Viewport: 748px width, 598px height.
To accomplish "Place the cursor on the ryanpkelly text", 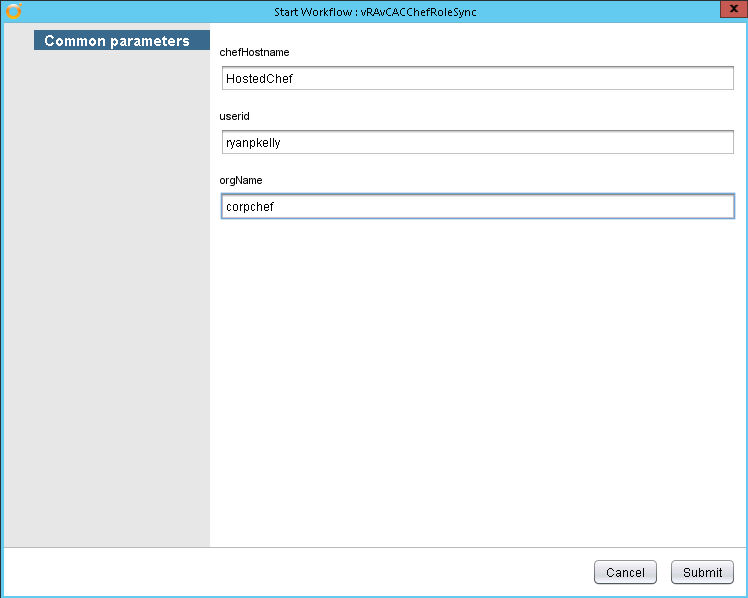I will [253, 142].
